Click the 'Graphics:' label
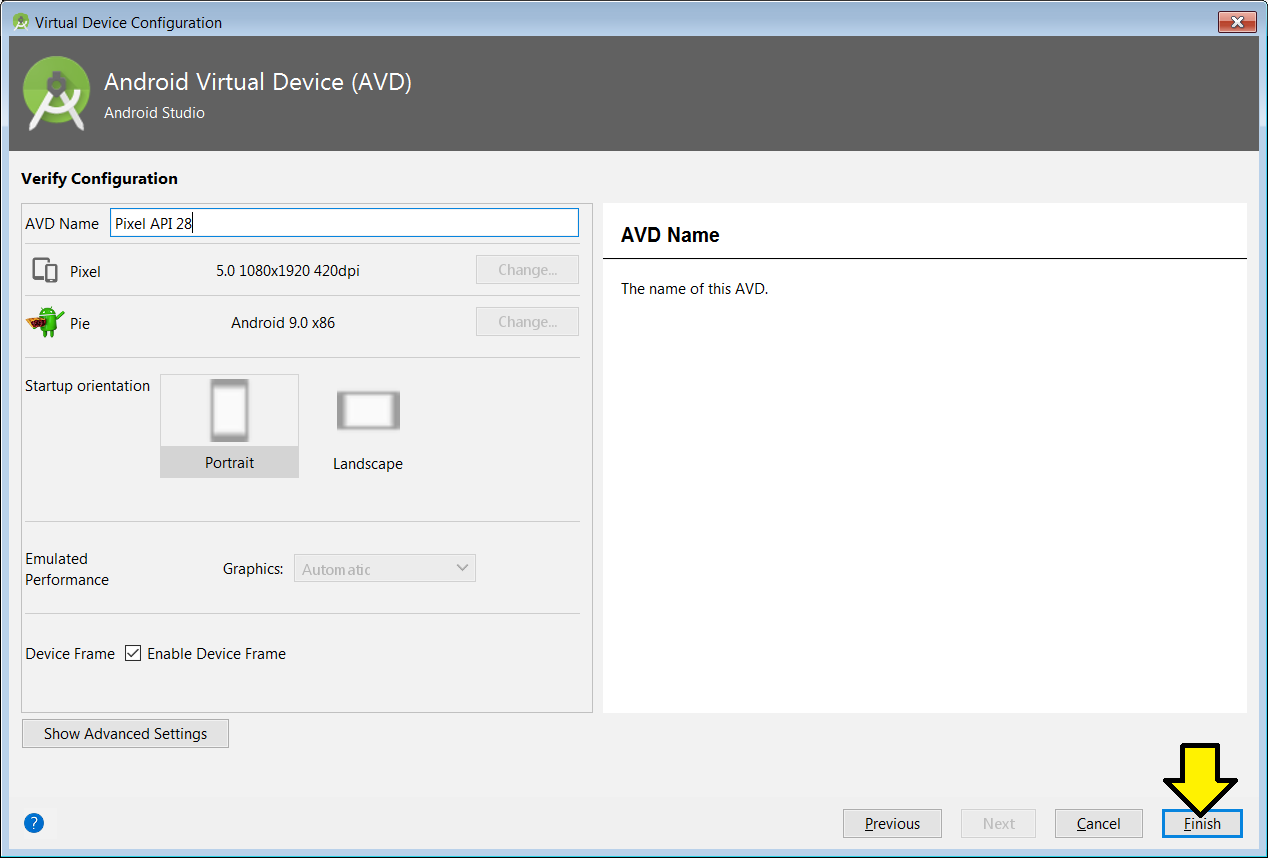Image resolution: width=1268 pixels, height=858 pixels. [253, 569]
